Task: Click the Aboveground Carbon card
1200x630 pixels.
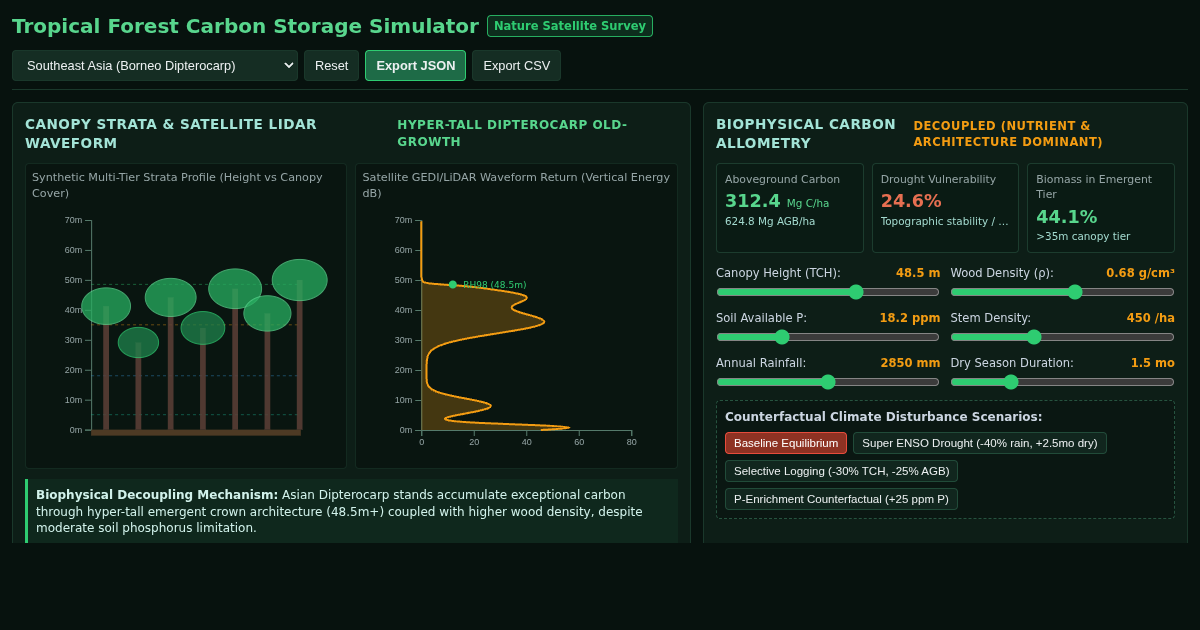Action: click(790, 208)
